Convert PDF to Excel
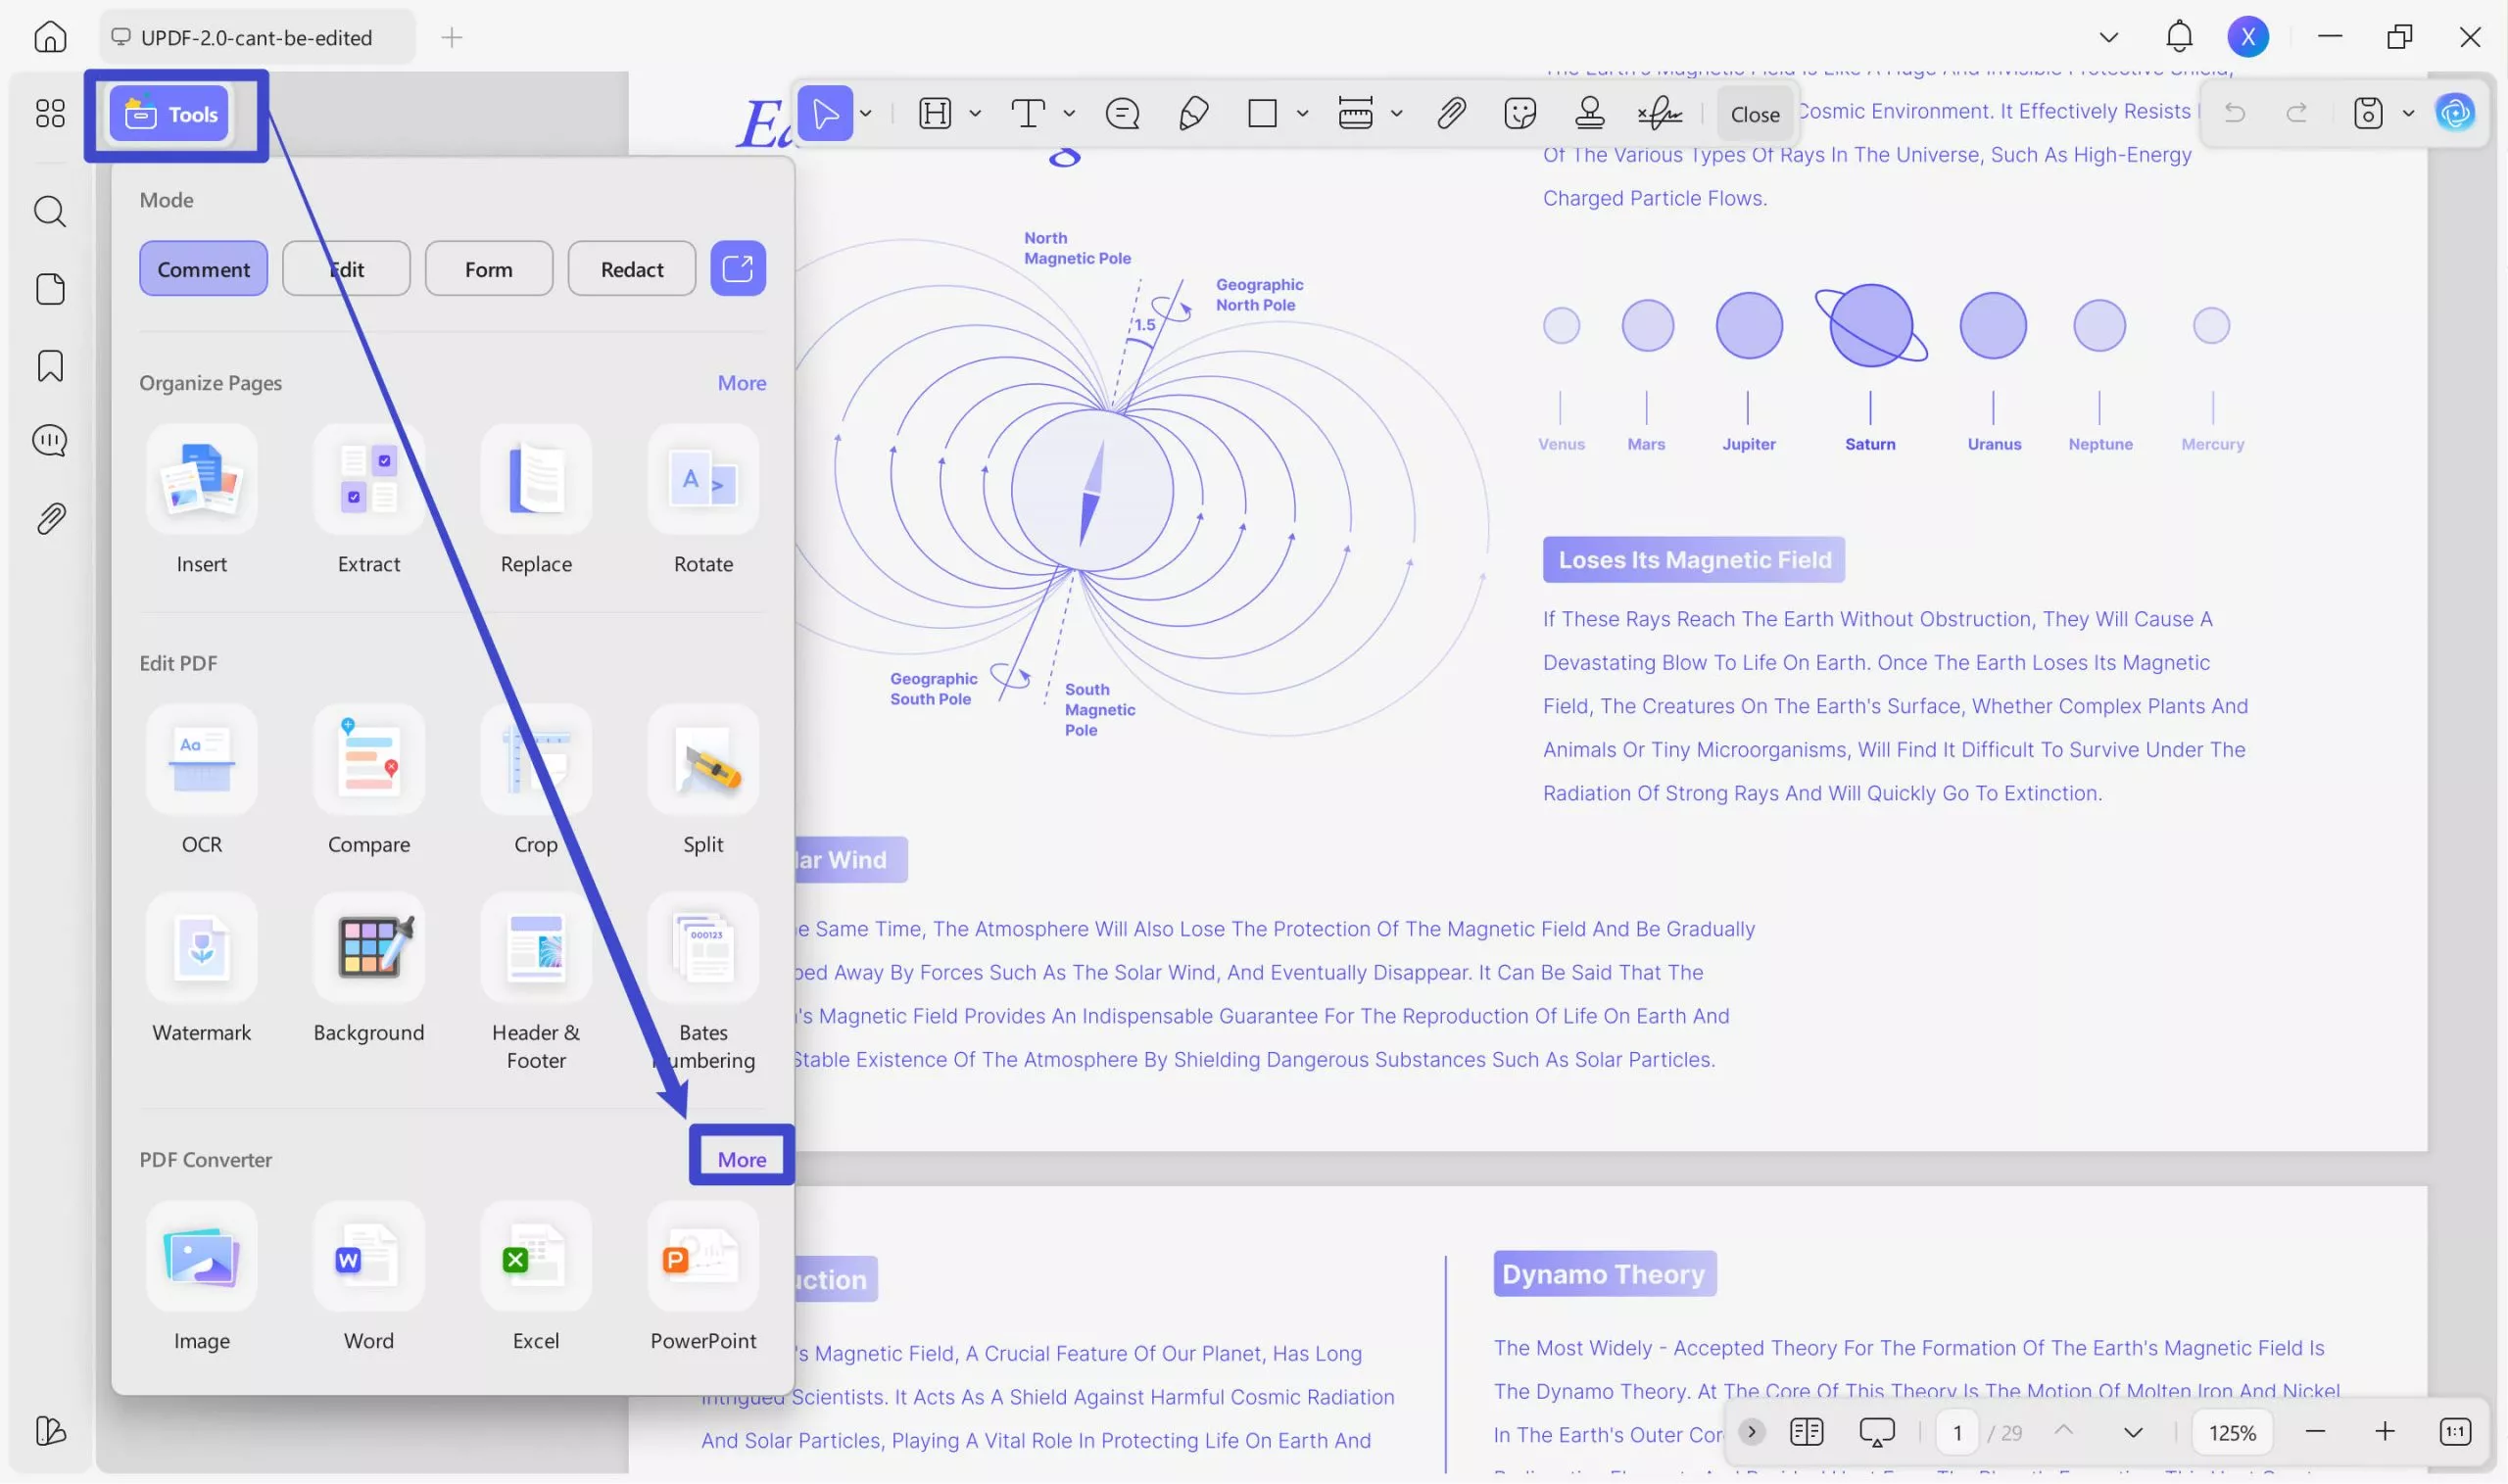This screenshot has width=2508, height=1484. [536, 1277]
